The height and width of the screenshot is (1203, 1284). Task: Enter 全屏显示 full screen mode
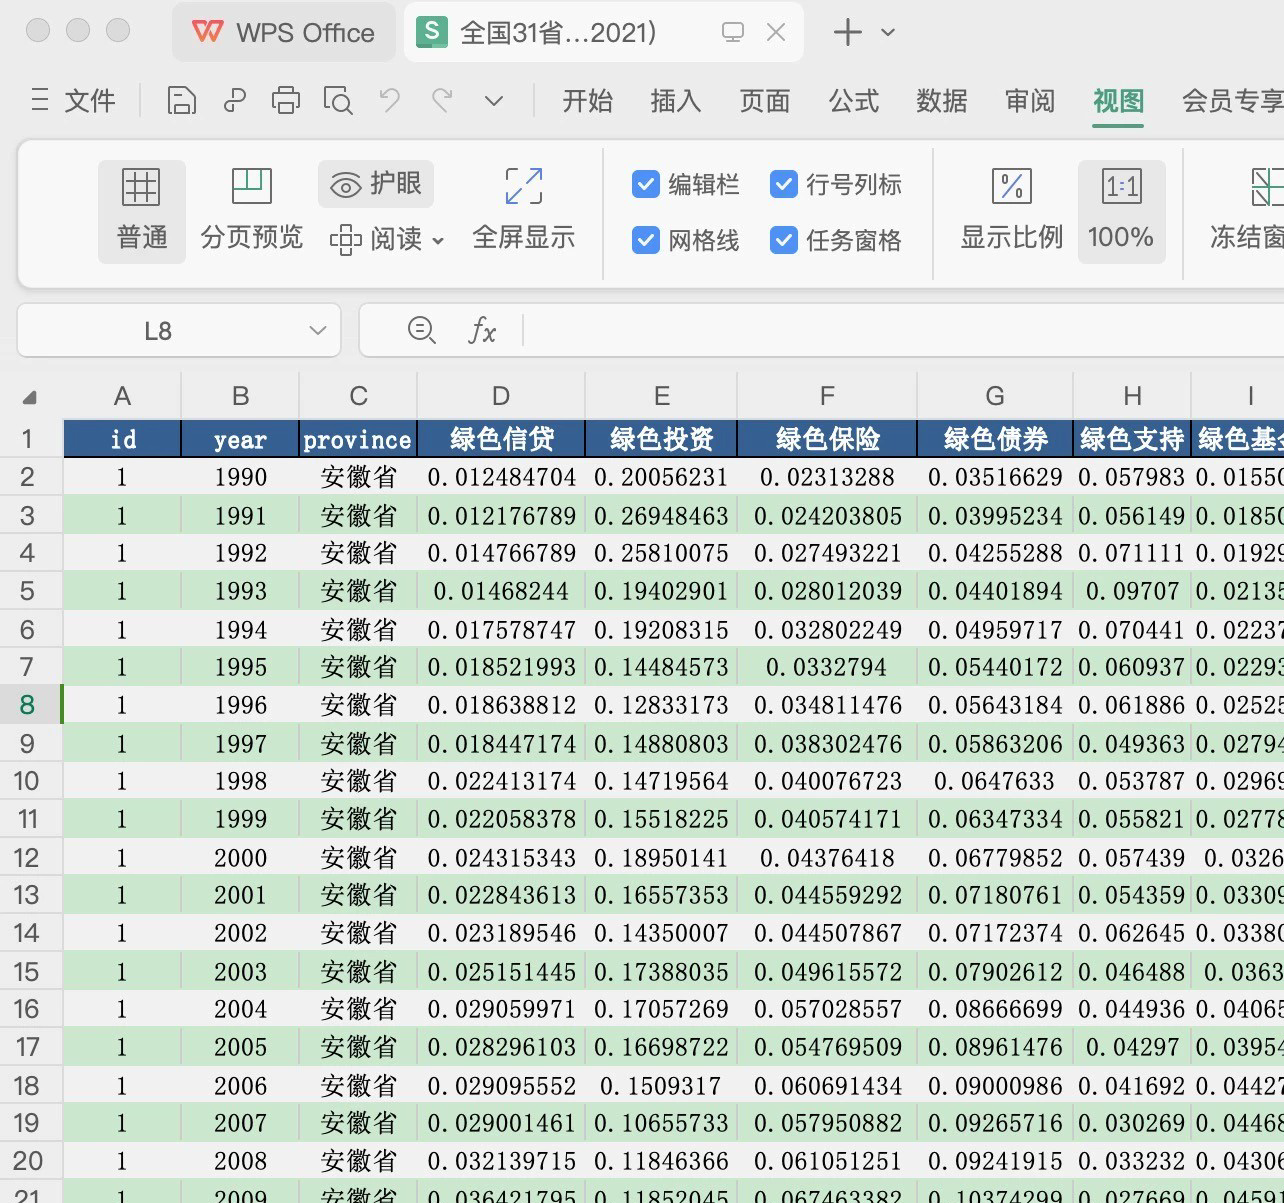click(x=523, y=212)
